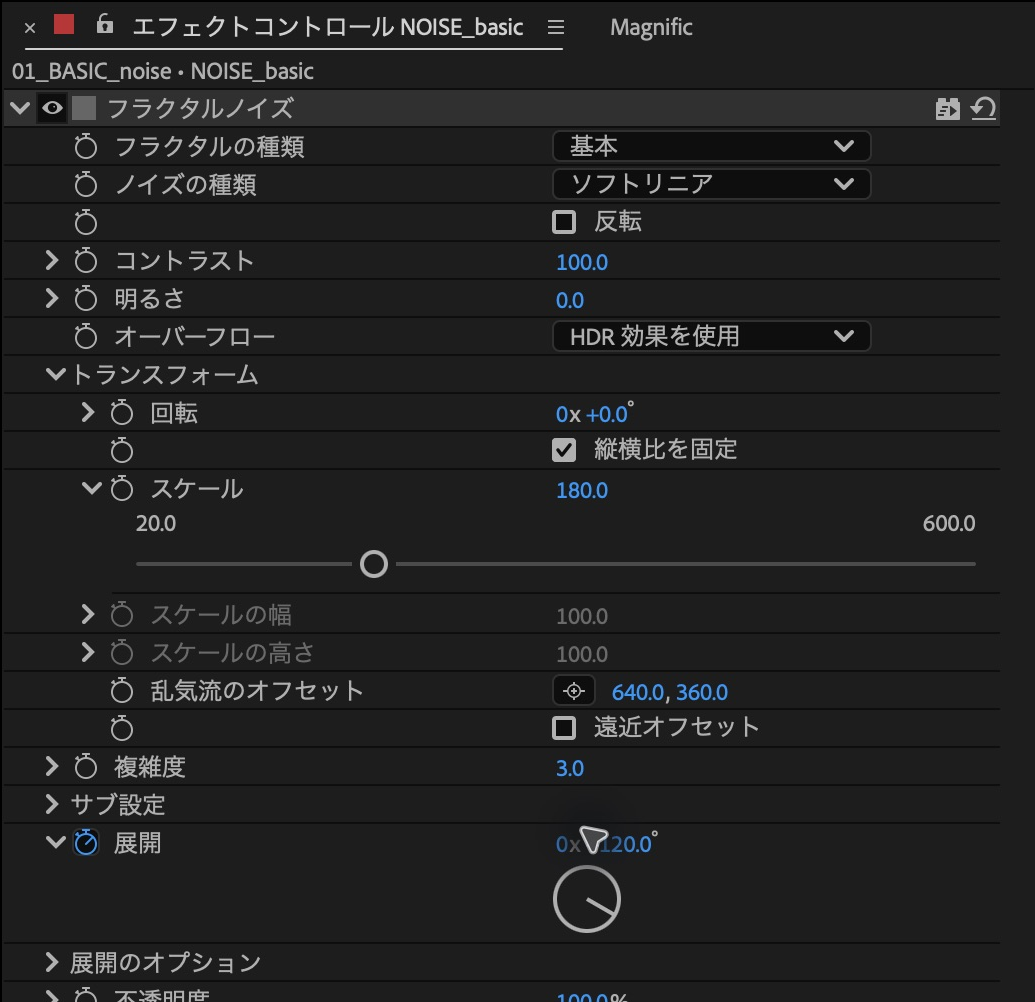Open フラクタルノイズ preset save icon

pyautogui.click(x=947, y=108)
